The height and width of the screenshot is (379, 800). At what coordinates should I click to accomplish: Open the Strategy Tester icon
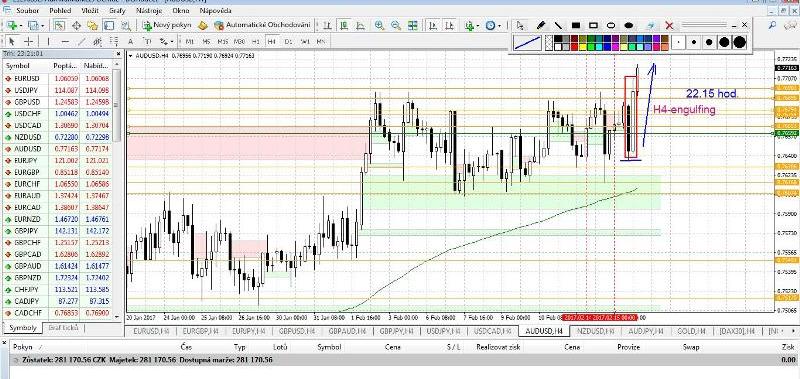pyautogui.click(x=126, y=25)
